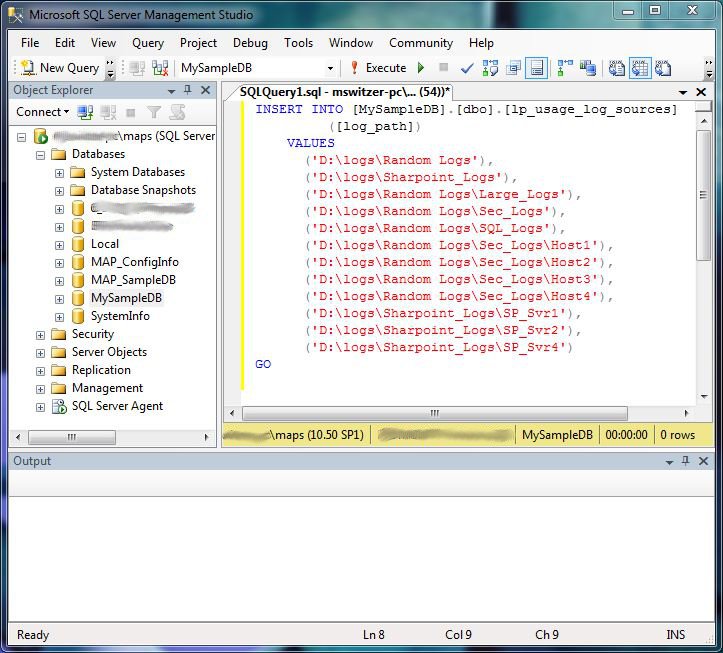
Task: Click the Object Explorer script icon
Action: pyautogui.click(x=178, y=112)
